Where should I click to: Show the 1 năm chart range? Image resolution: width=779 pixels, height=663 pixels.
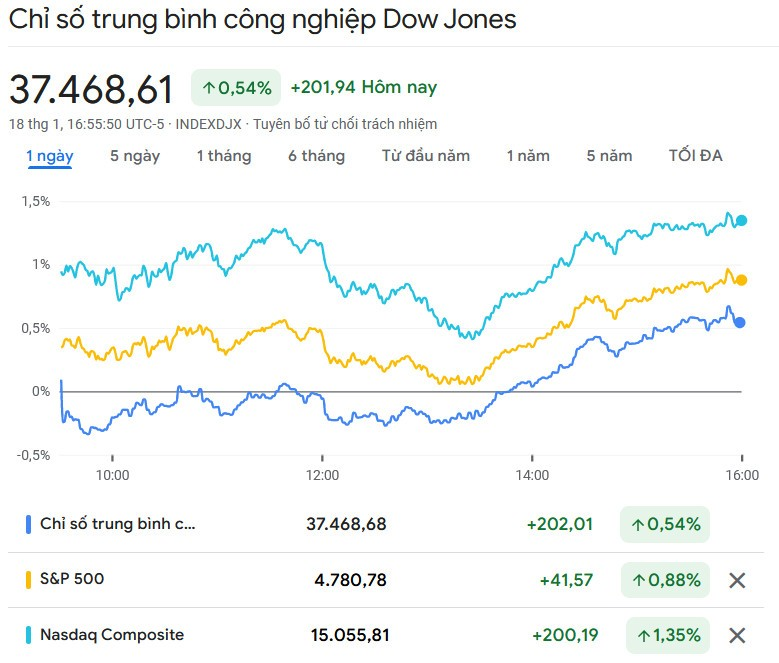pyautogui.click(x=528, y=156)
